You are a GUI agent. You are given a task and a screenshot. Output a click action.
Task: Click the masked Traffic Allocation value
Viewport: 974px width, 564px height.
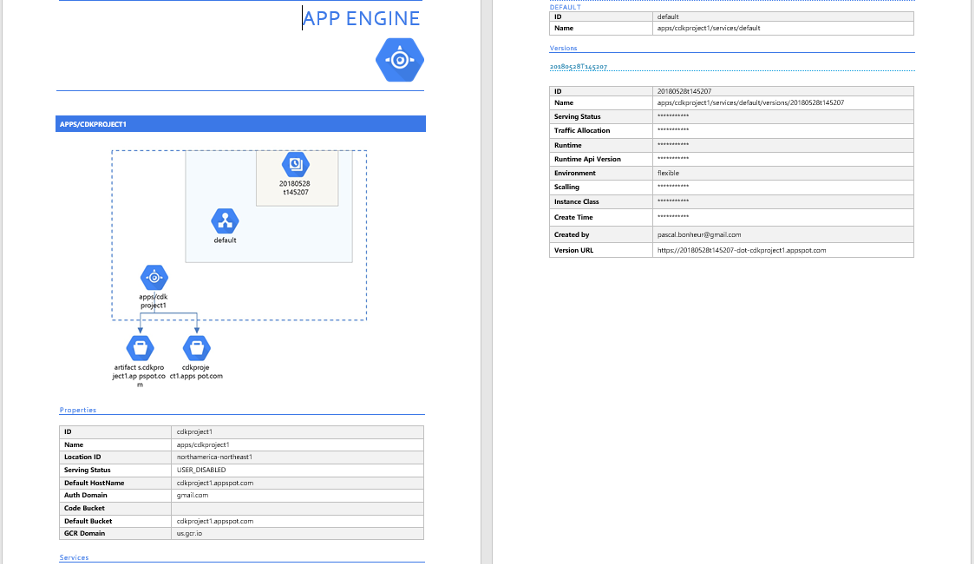pos(673,130)
